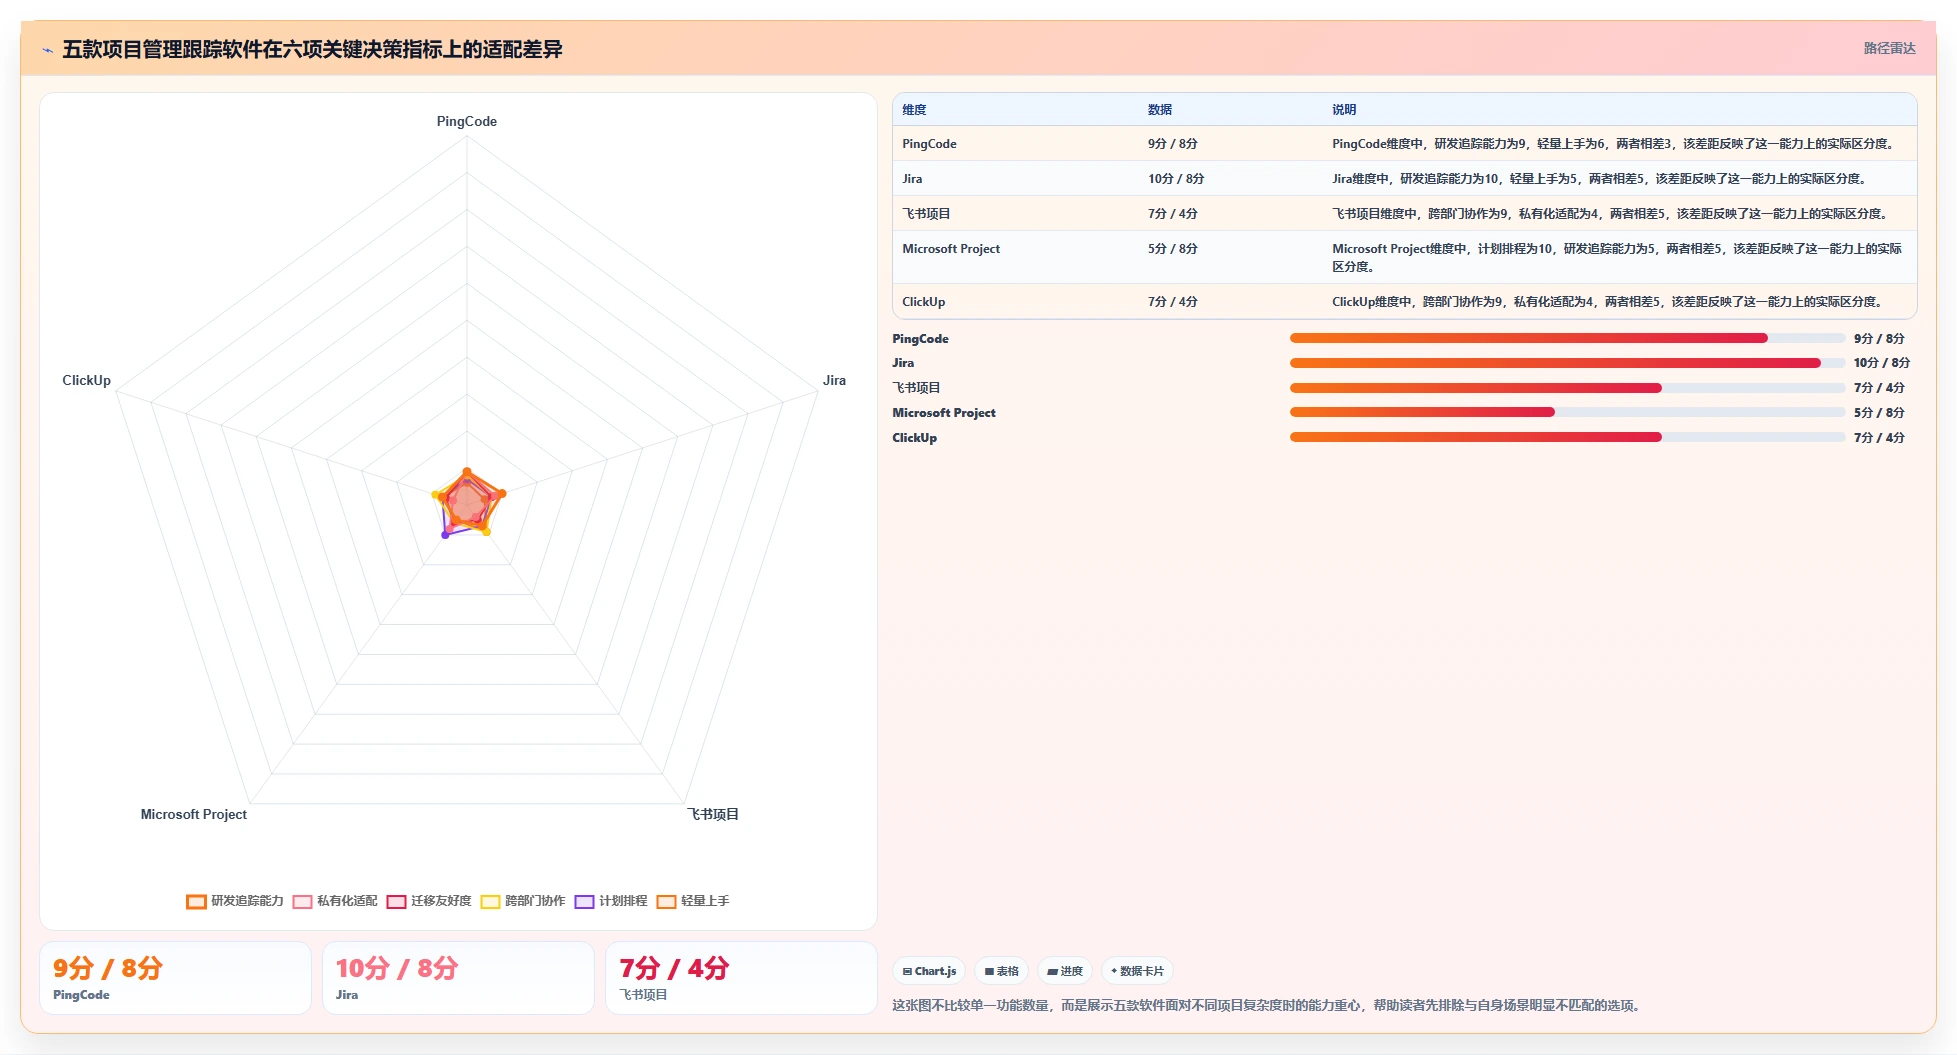Click the Microsoft Project progress bar
The height and width of the screenshot is (1055, 1957).
(1567, 412)
